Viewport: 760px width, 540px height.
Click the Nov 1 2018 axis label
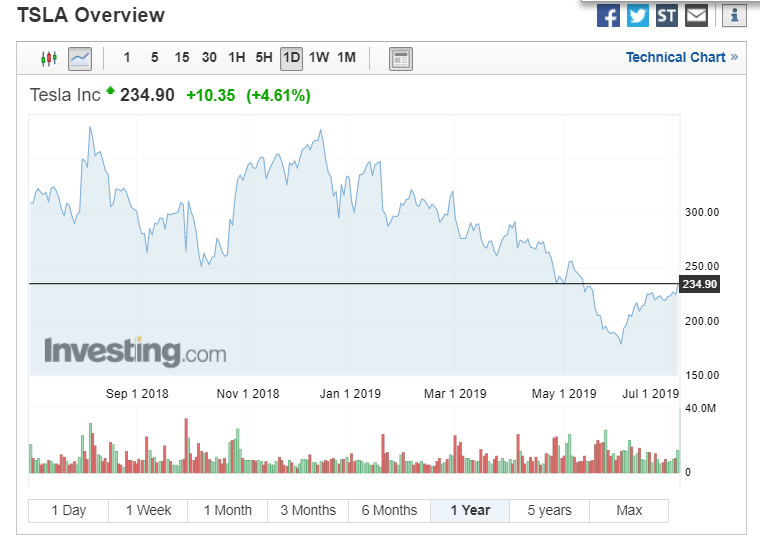(248, 394)
